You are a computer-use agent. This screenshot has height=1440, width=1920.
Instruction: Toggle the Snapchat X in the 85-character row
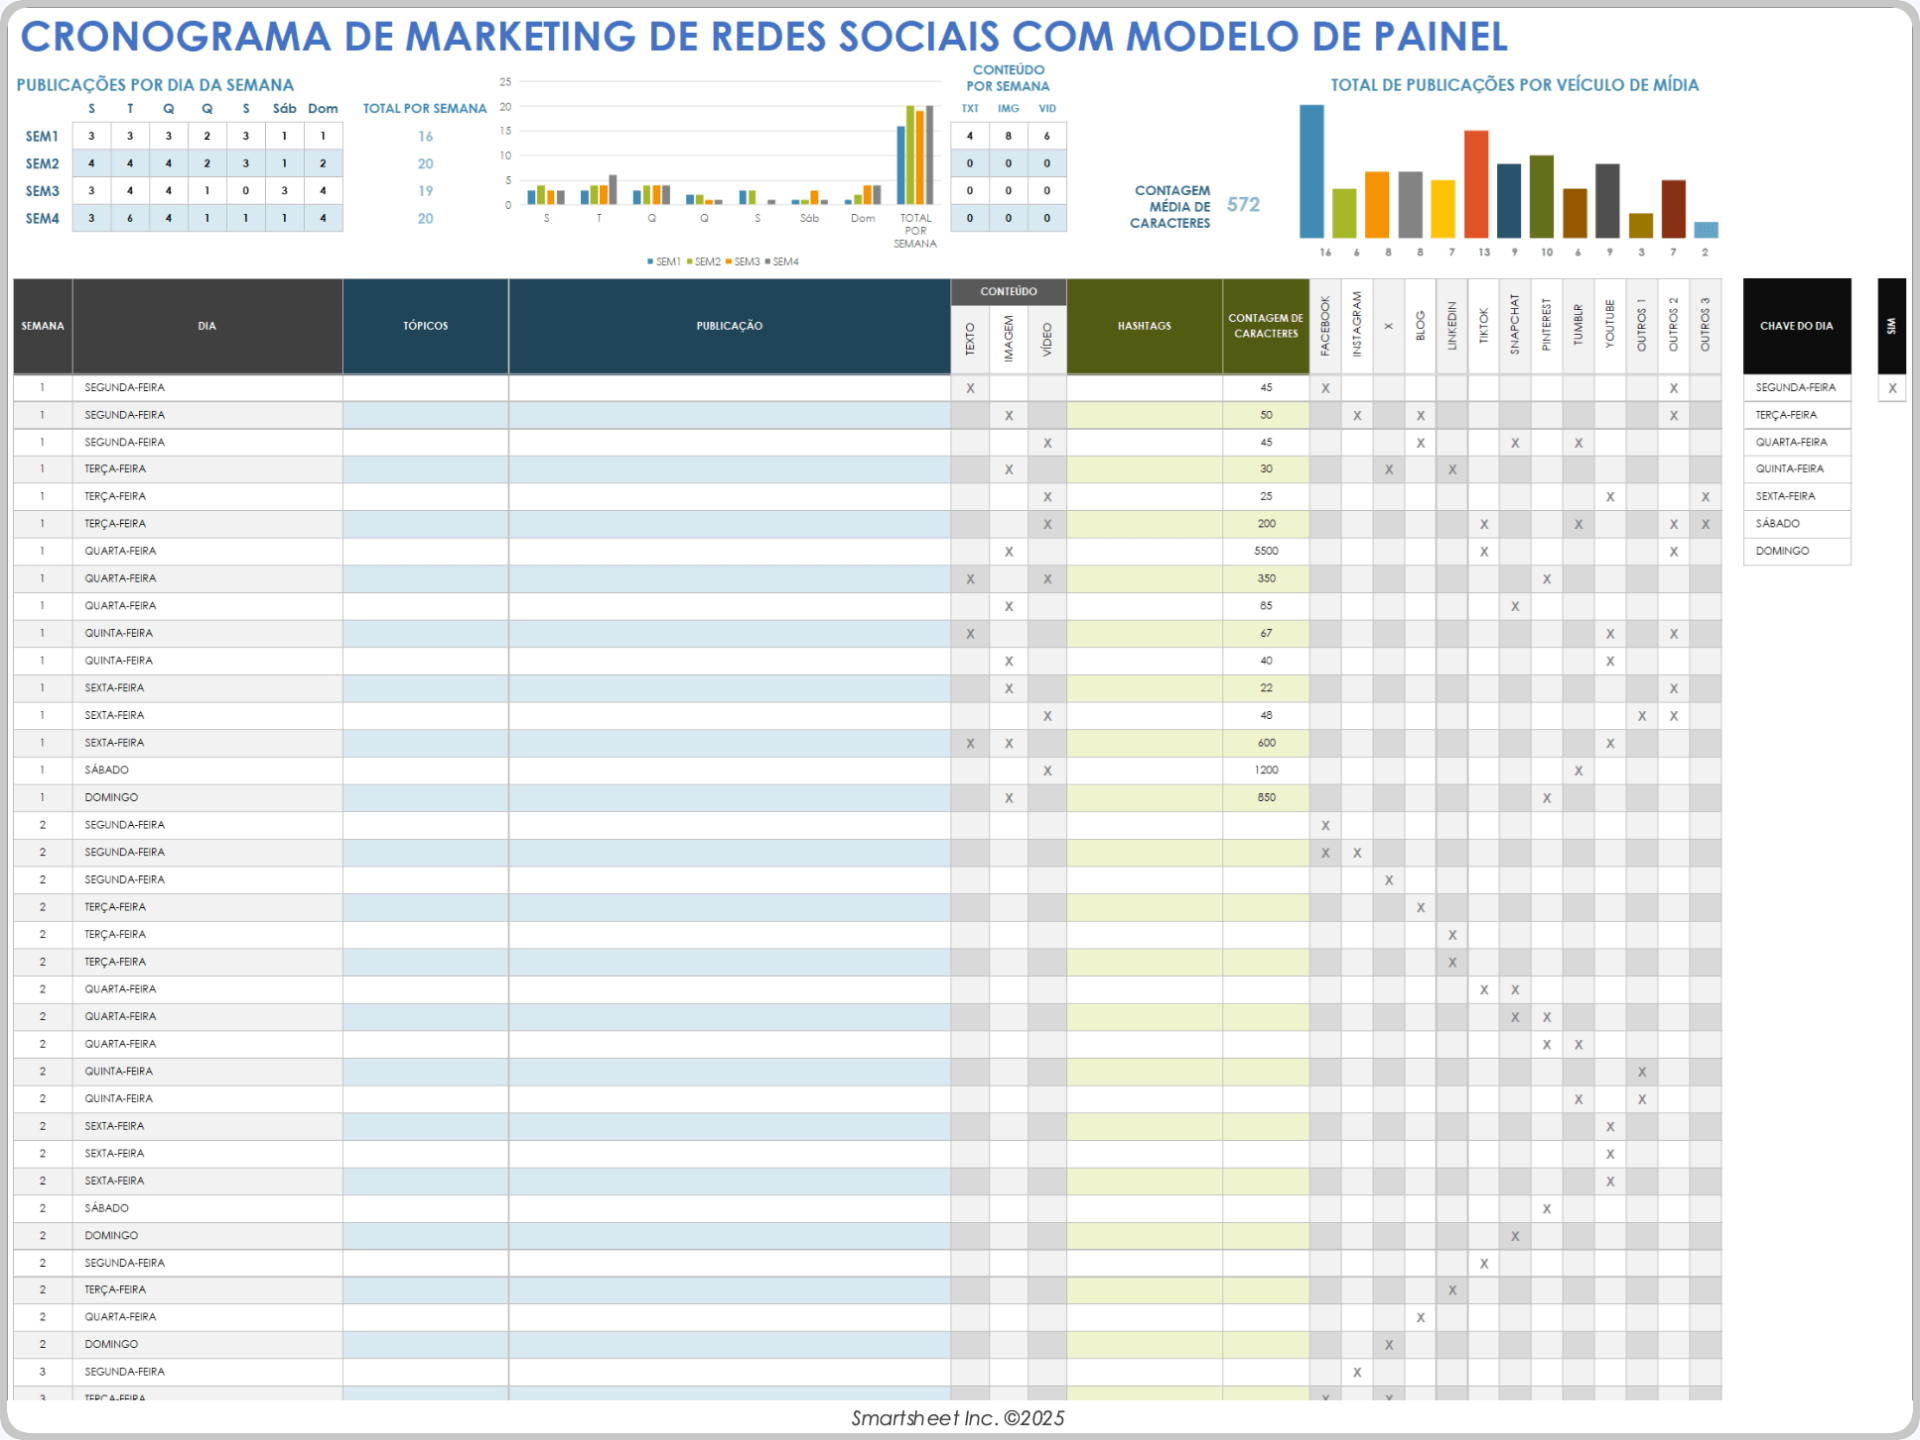tap(1515, 606)
